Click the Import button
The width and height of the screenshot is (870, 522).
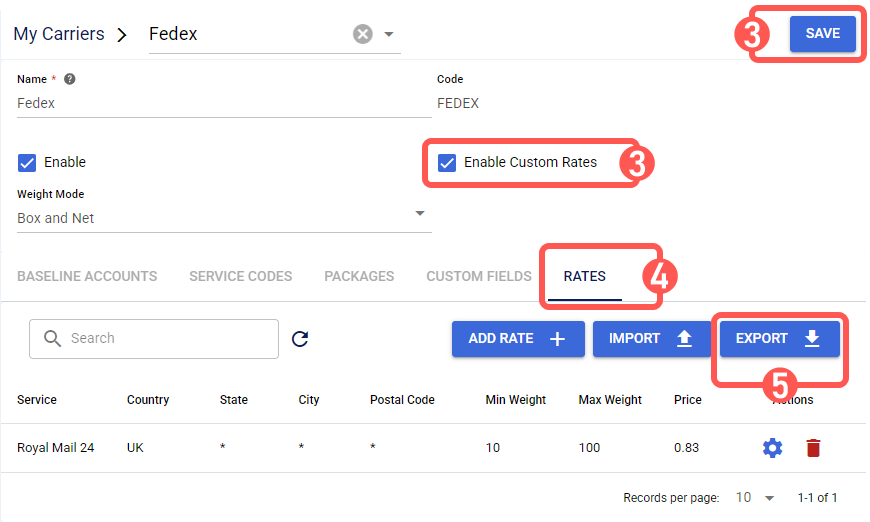(x=651, y=338)
